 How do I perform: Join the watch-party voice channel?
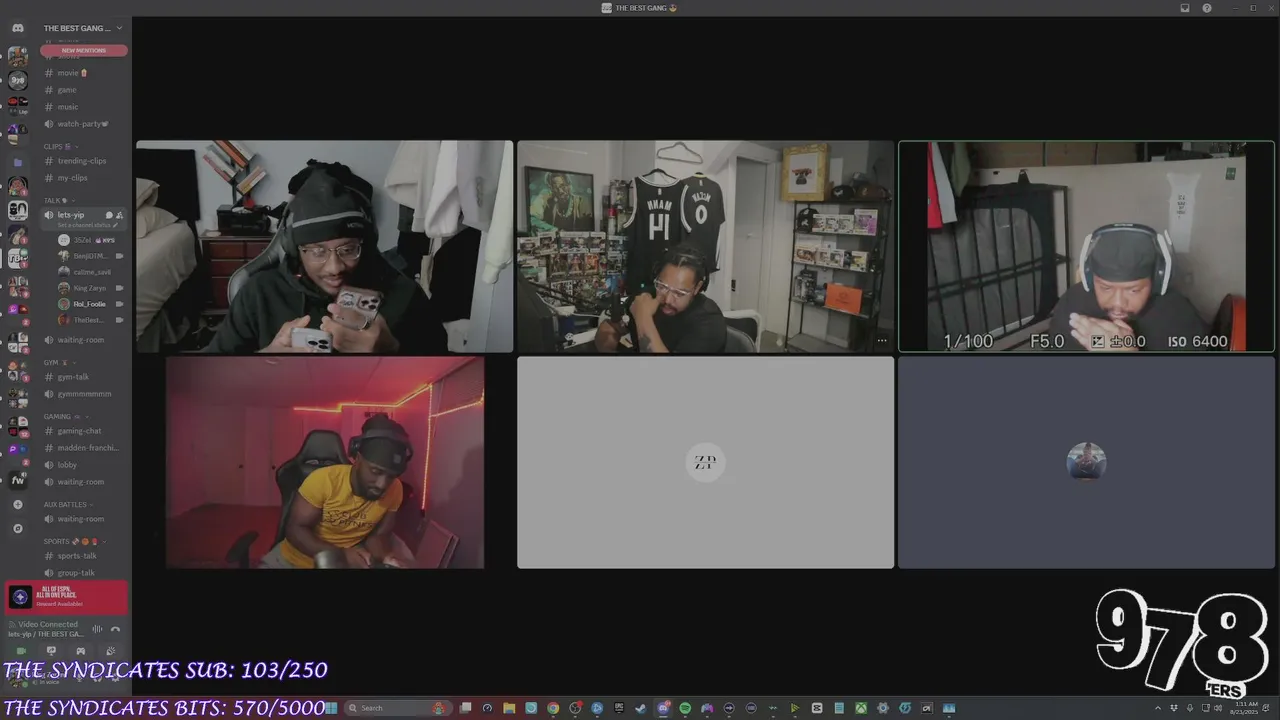coord(84,124)
